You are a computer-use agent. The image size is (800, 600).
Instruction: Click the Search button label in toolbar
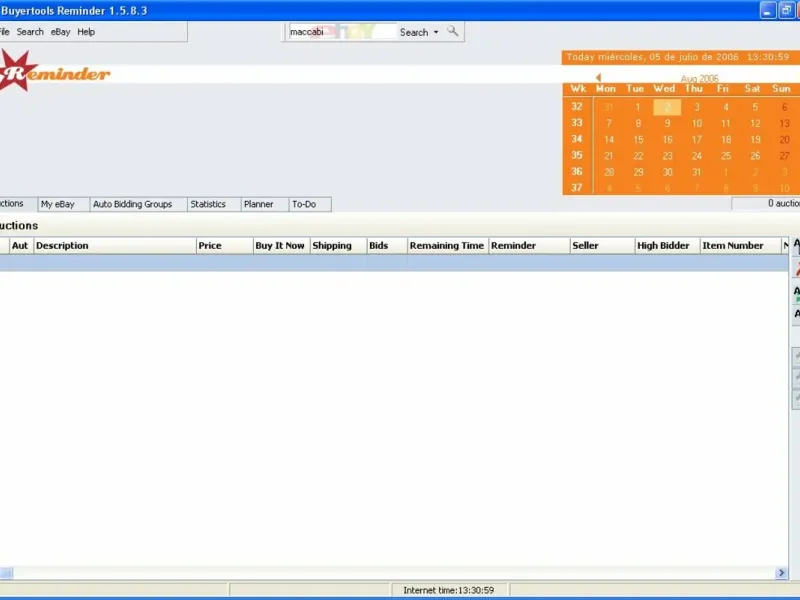tap(414, 32)
